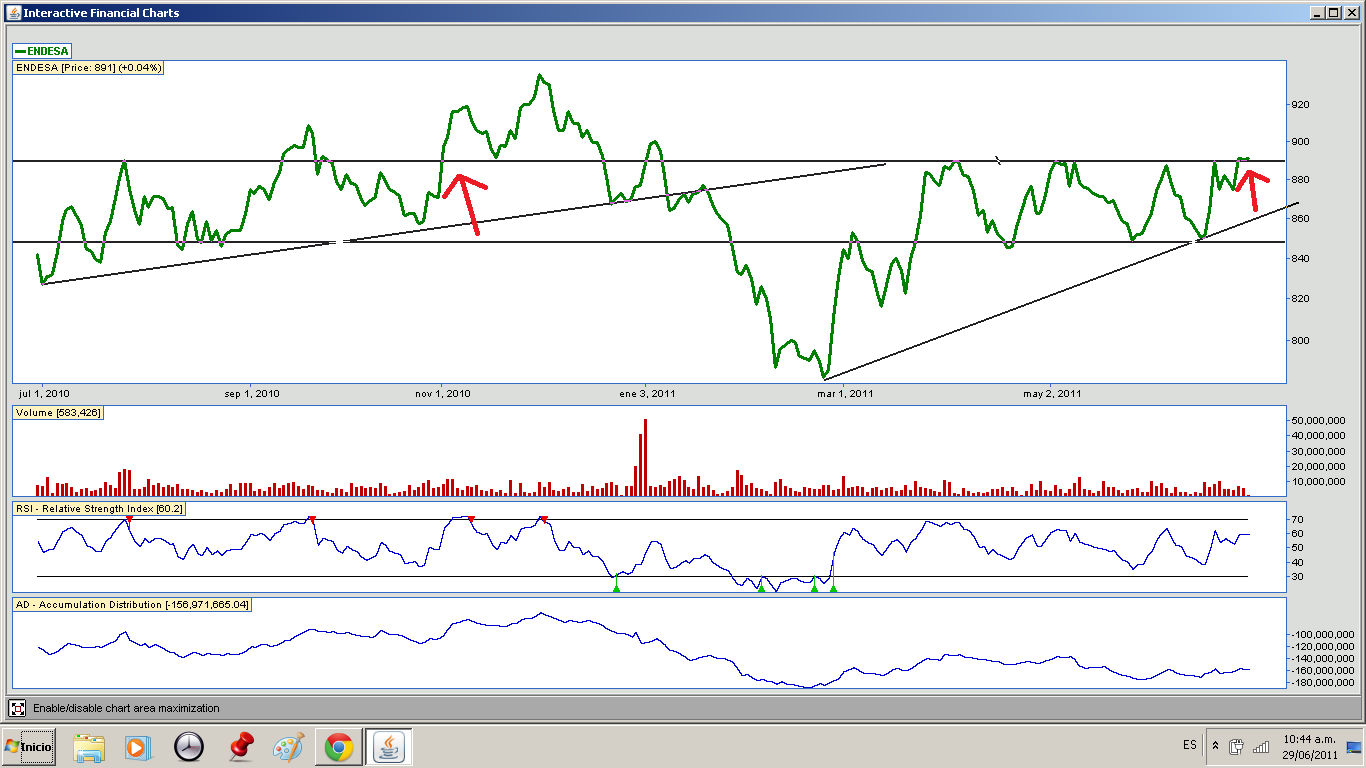Viewport: 1366px width, 768px height.
Task: Click the 900 price axis value
Action: click(x=1300, y=142)
